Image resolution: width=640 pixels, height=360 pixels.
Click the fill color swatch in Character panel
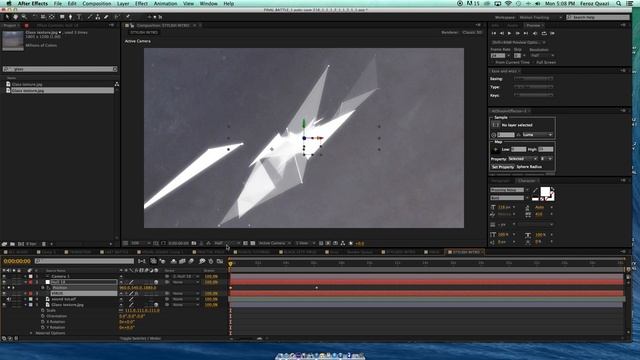[x=545, y=191]
